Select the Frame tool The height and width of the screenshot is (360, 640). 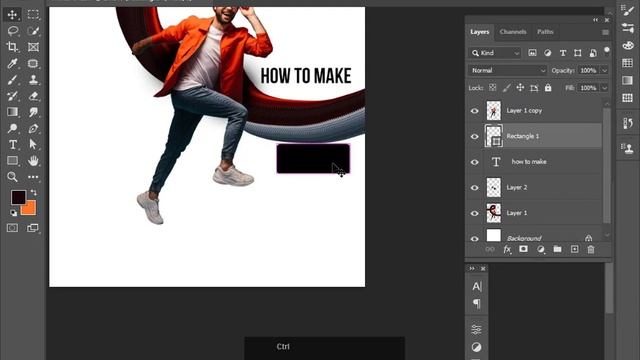pyautogui.click(x=33, y=47)
